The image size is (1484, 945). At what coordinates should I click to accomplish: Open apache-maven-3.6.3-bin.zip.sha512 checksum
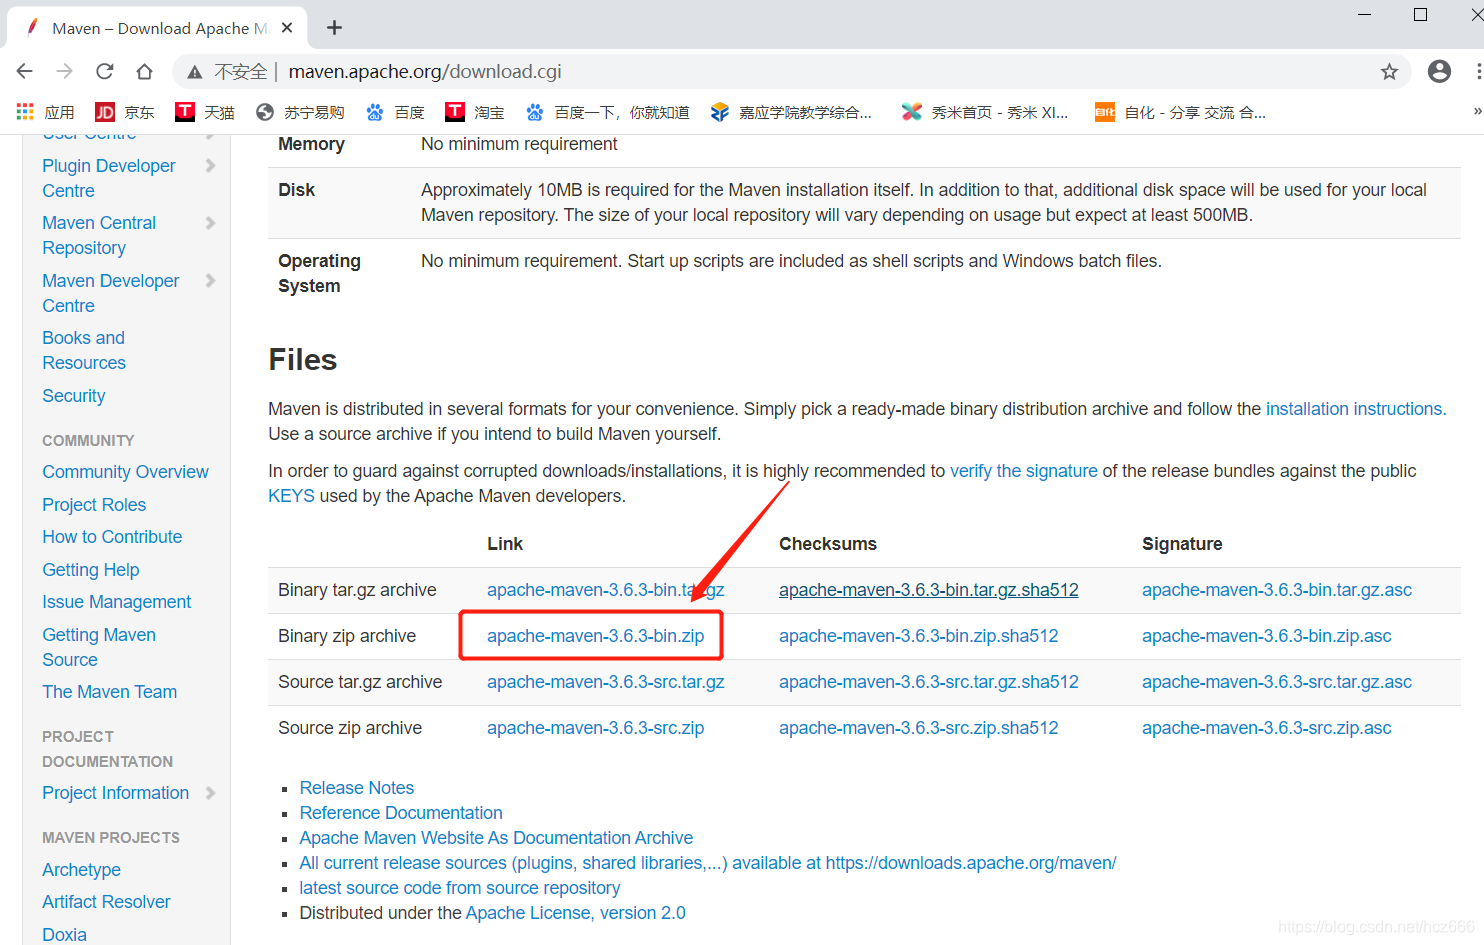918,636
